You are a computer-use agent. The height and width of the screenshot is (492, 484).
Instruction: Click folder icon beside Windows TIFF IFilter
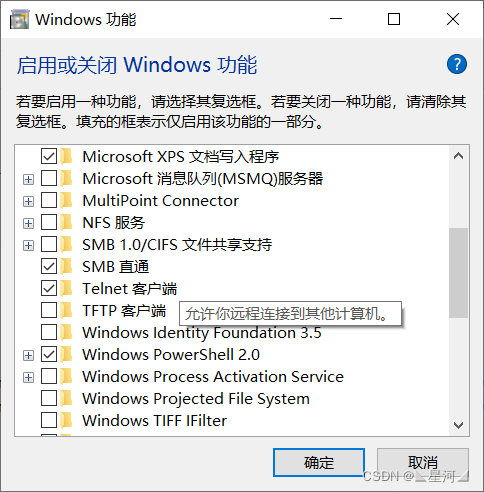point(67,420)
